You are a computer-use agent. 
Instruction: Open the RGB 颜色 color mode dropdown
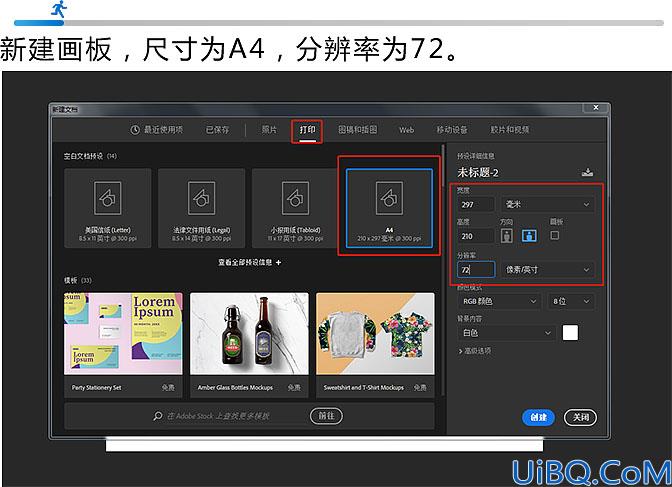498,301
